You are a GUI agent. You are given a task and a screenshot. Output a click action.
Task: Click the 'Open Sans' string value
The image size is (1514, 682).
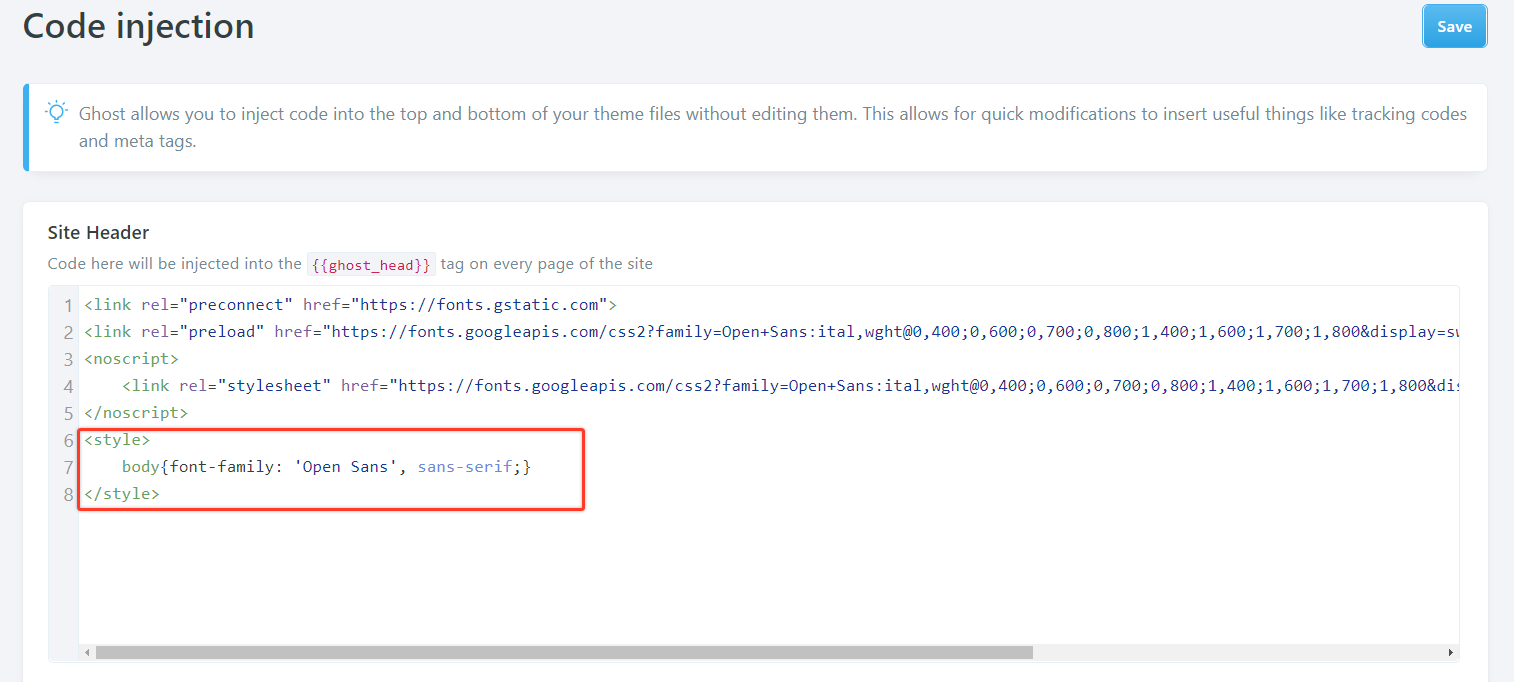point(346,467)
